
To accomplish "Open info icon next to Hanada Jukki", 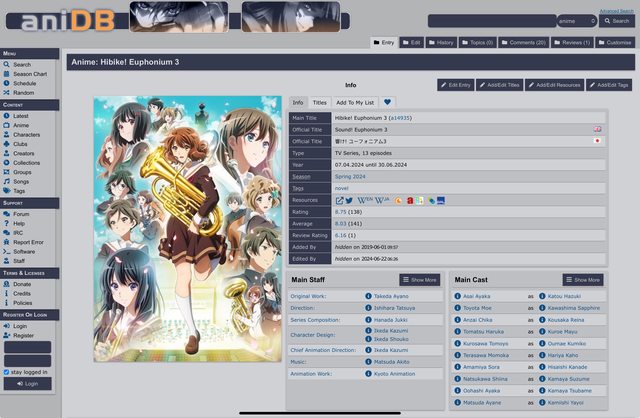I will tap(368, 320).
